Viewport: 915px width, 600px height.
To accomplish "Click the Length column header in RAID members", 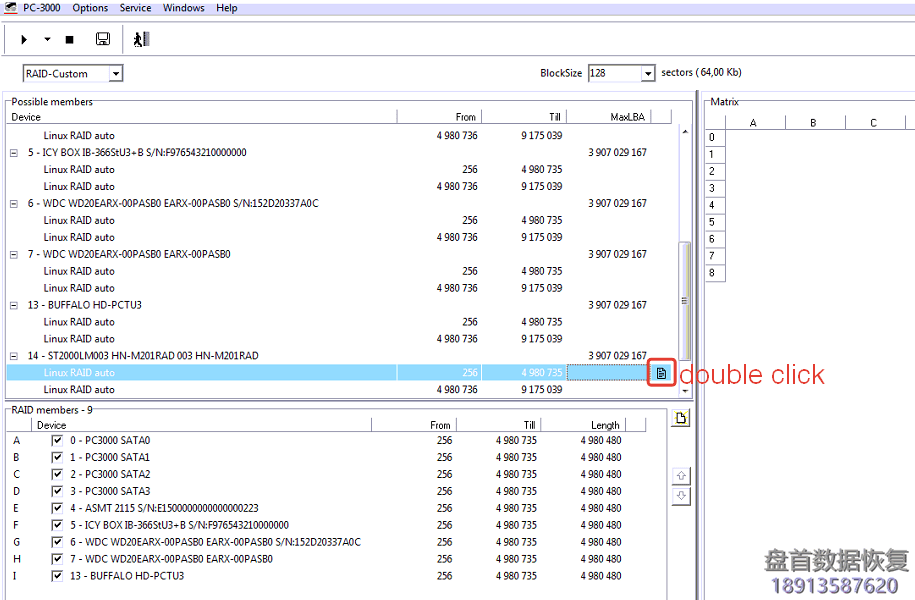I will point(605,425).
